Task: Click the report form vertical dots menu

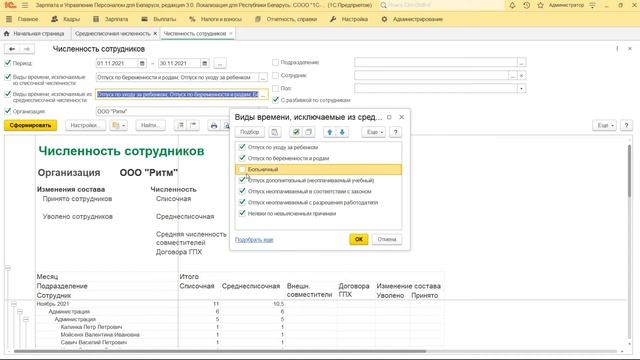Action: [617, 49]
